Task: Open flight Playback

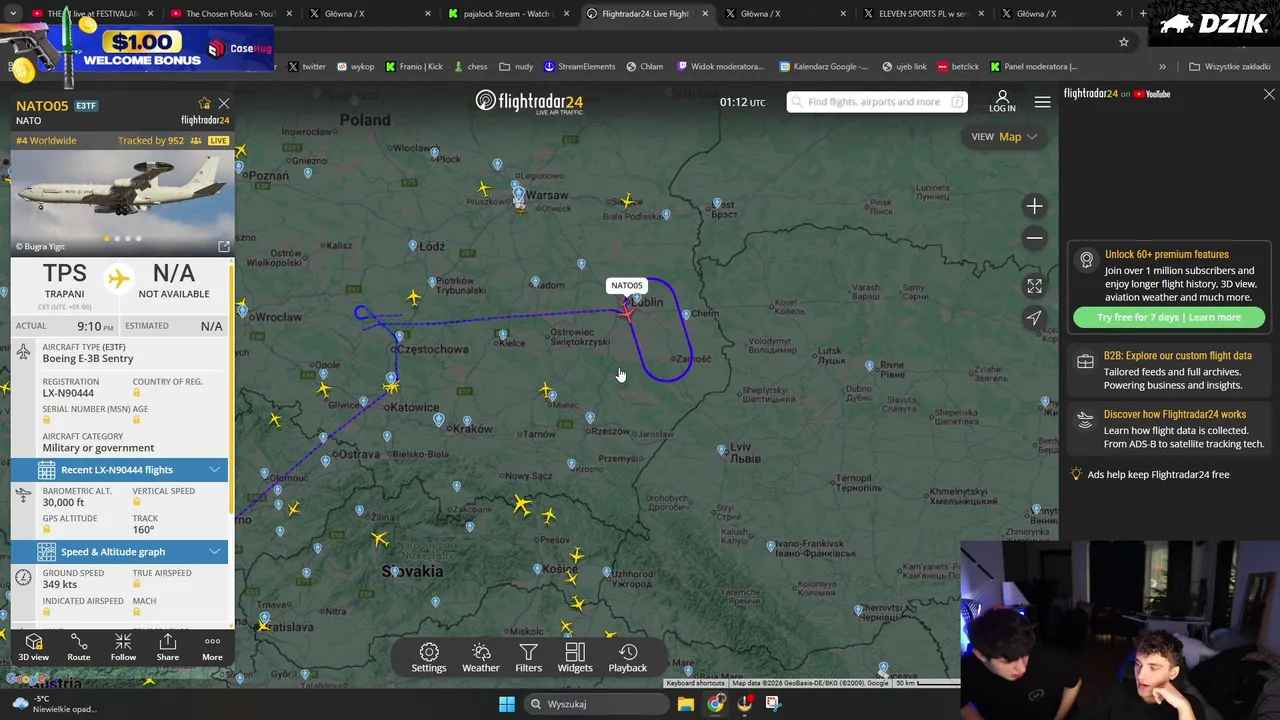Action: [628, 658]
